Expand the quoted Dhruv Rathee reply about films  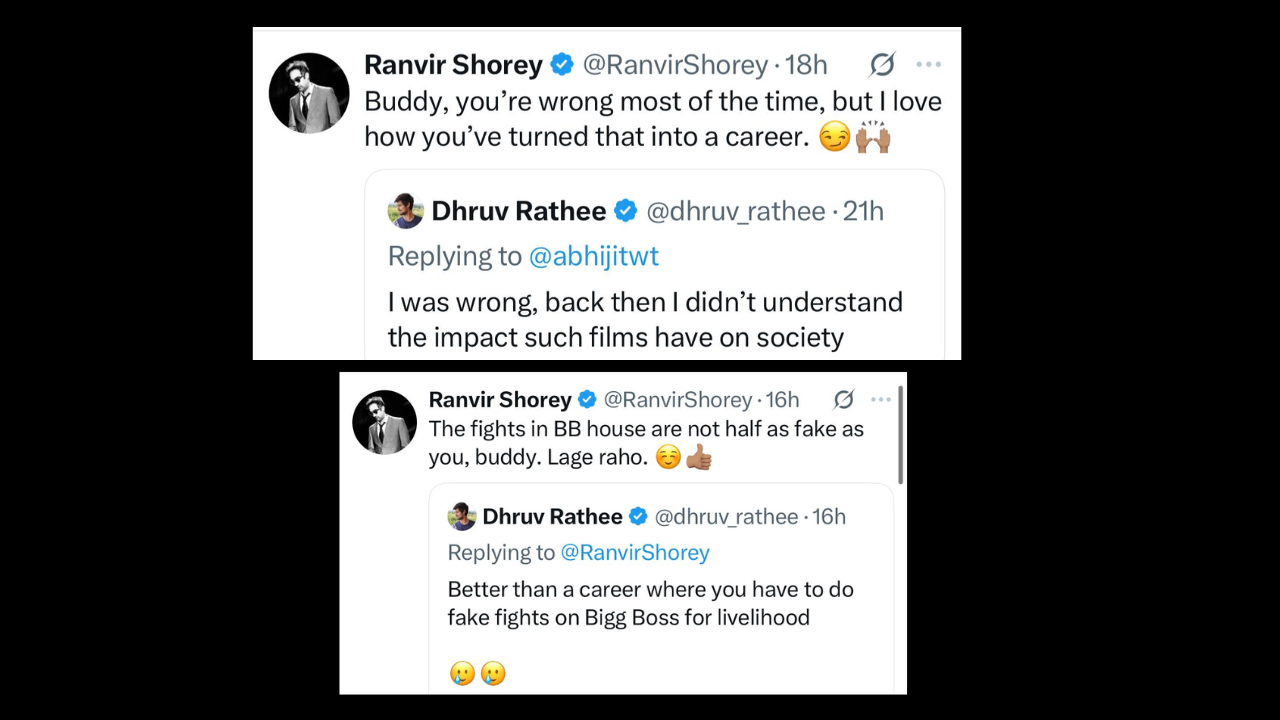click(x=645, y=319)
